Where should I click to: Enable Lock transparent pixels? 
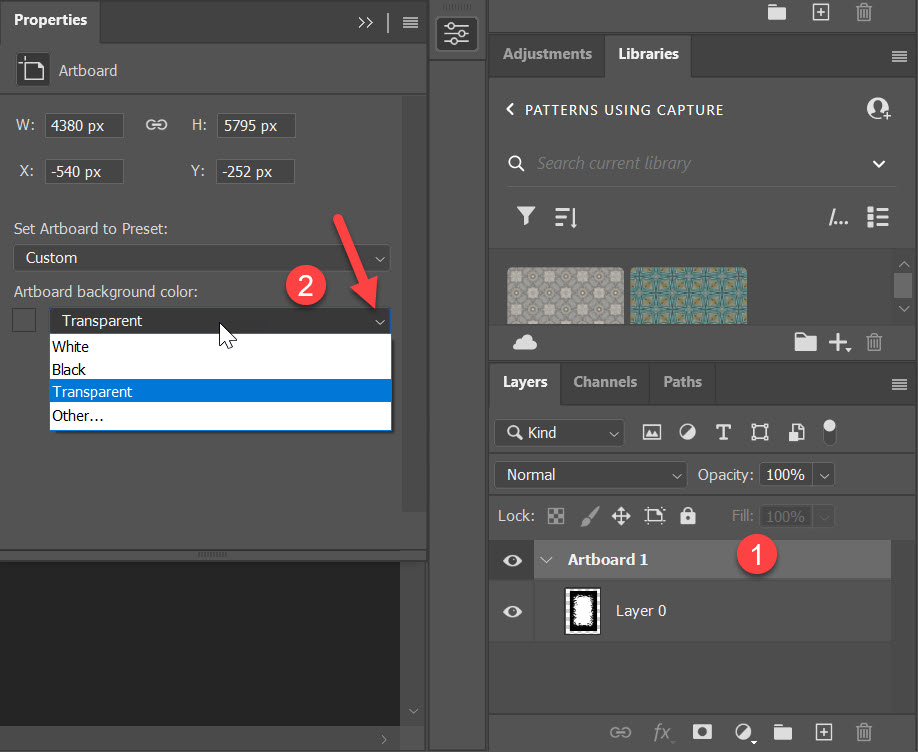coord(555,515)
